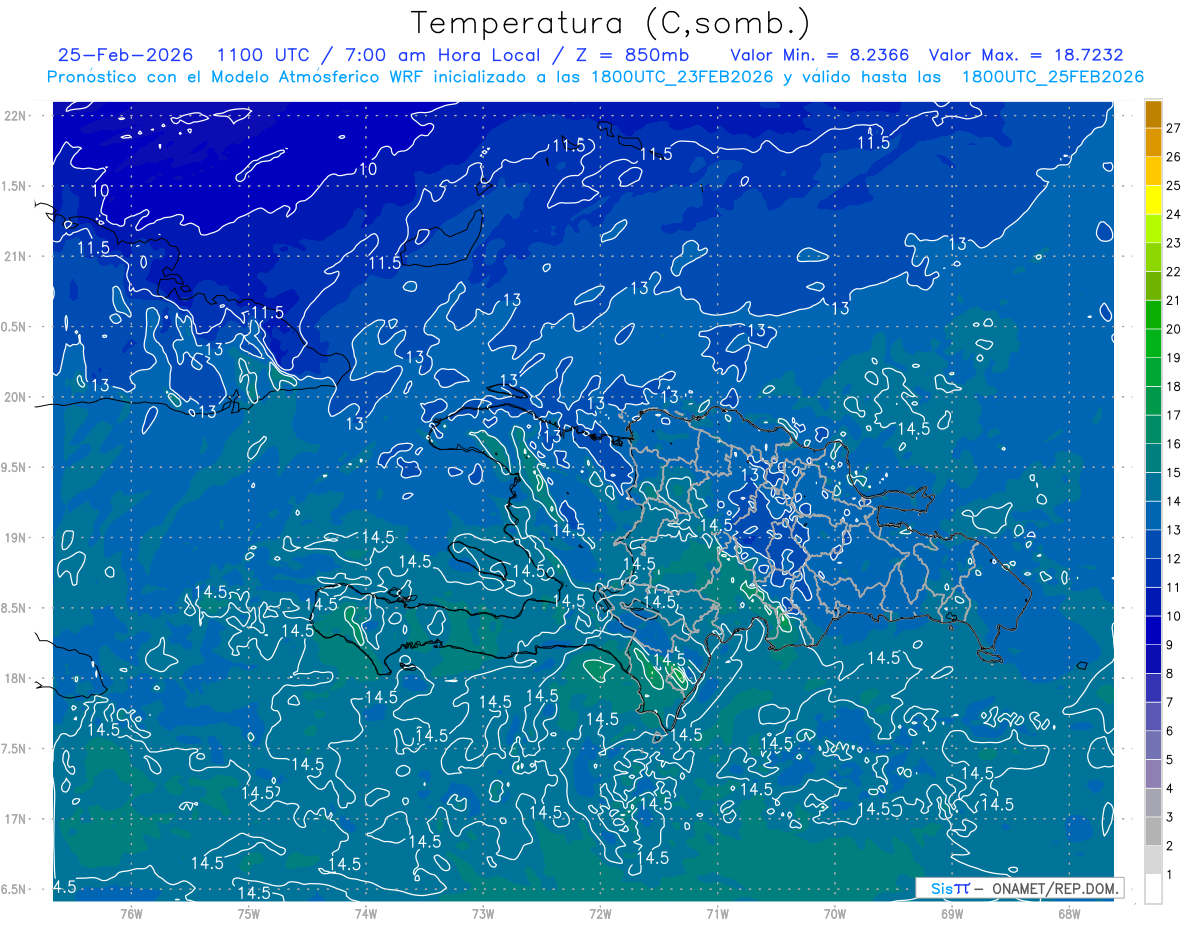
Task: Select the '1800UTC_23FEB2026' initialization time
Action: (x=682, y=77)
